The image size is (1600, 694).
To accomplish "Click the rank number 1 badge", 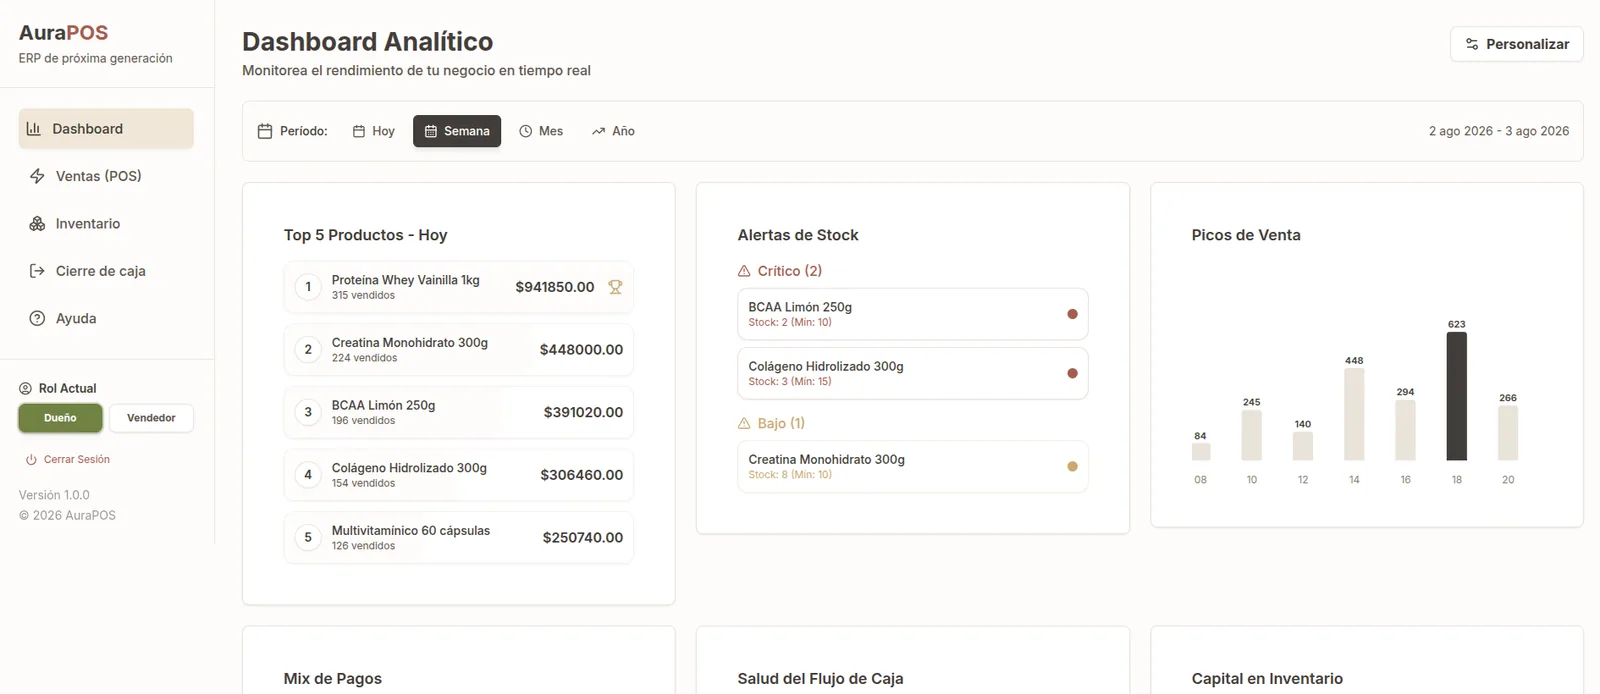I will tap(308, 287).
